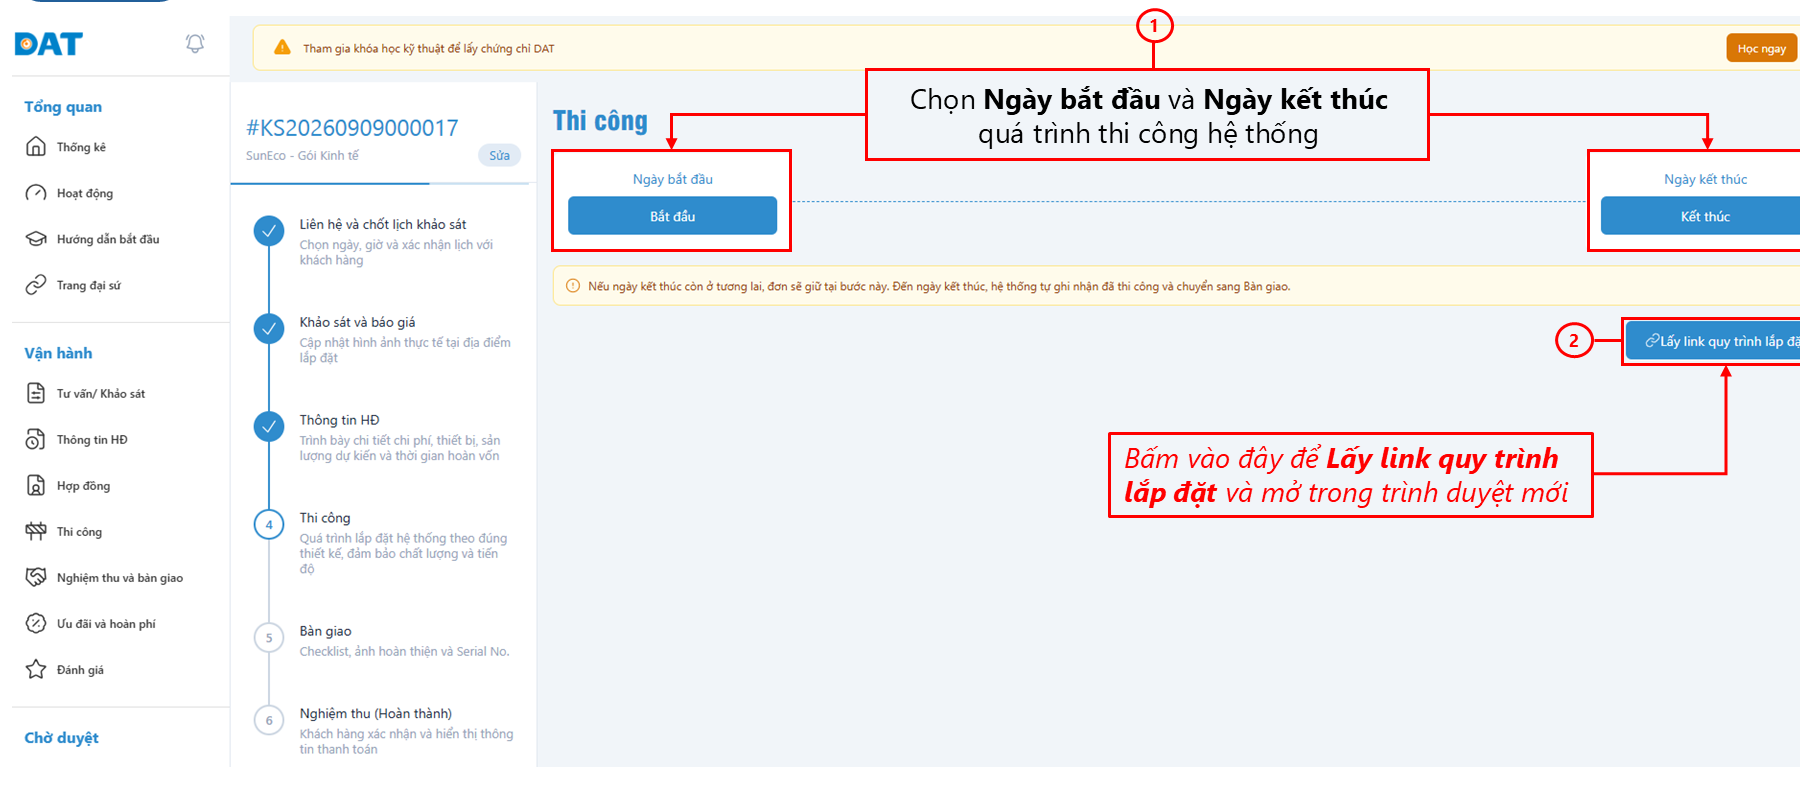Click the Thông tin HĐ icon
The height and width of the screenshot is (800, 1800).
[36, 439]
